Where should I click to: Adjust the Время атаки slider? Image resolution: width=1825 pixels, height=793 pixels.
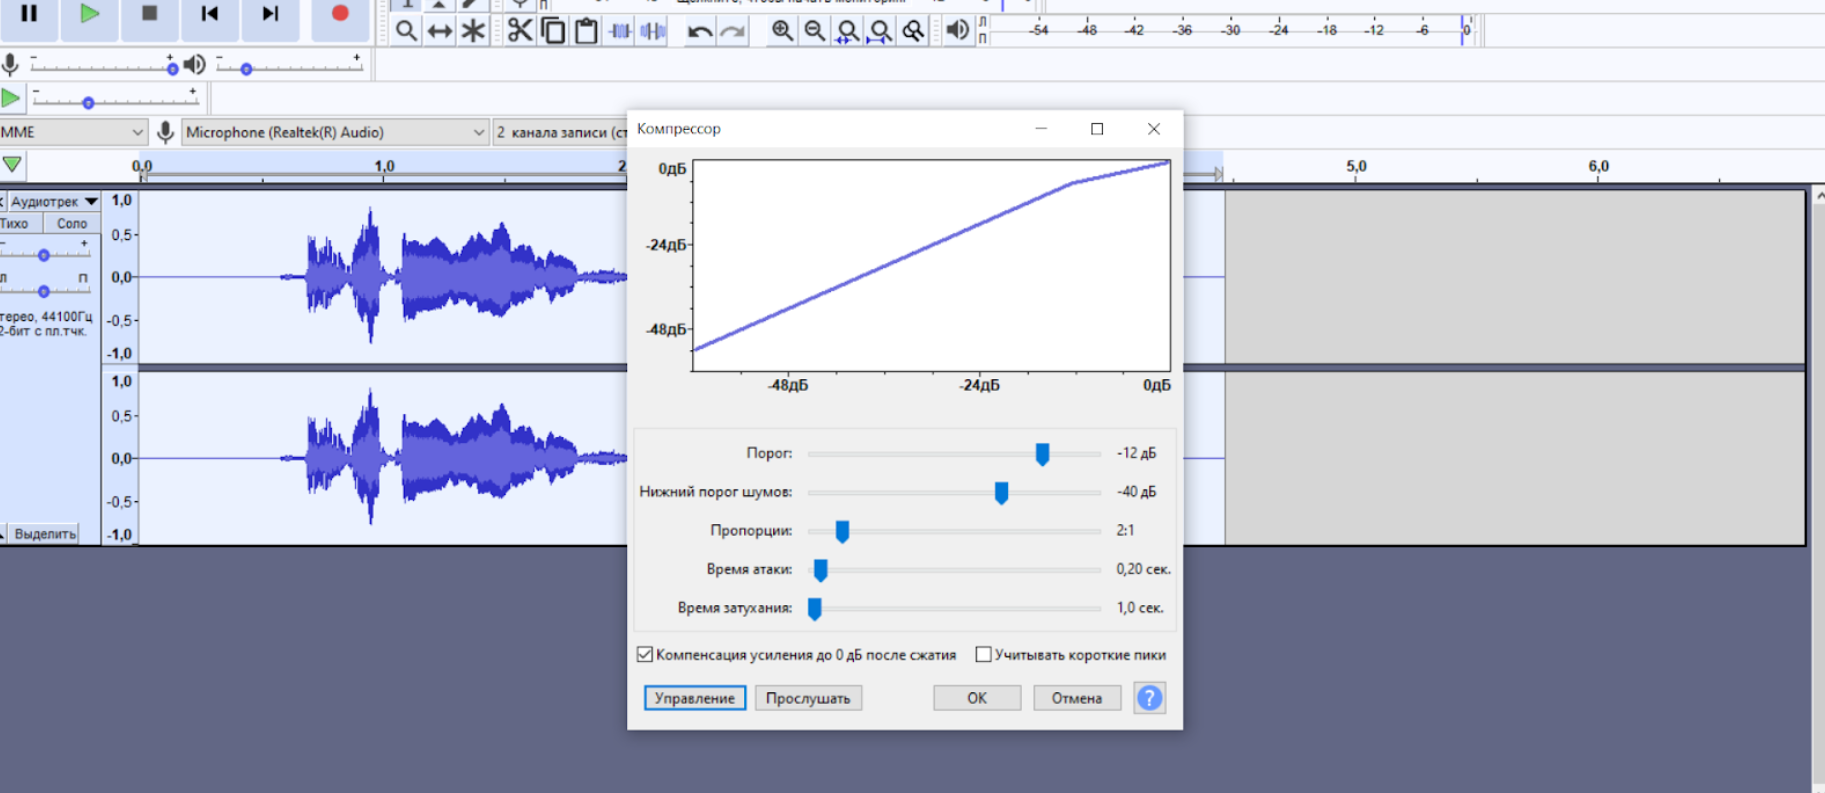tap(820, 570)
